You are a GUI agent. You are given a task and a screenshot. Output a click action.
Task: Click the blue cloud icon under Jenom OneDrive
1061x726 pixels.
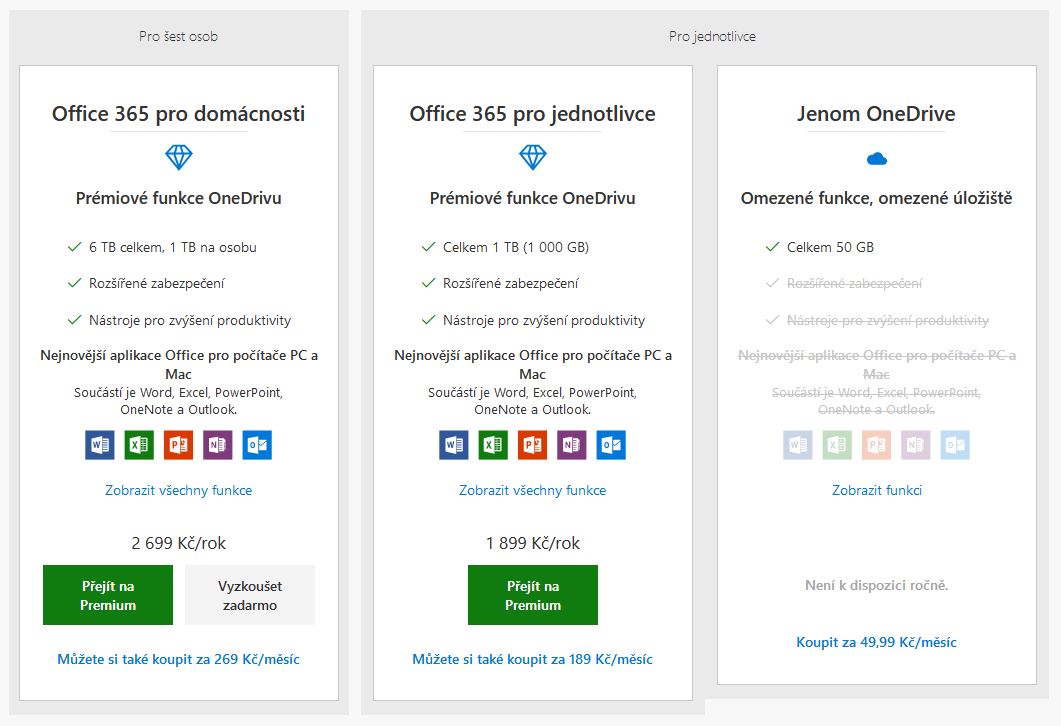876,159
